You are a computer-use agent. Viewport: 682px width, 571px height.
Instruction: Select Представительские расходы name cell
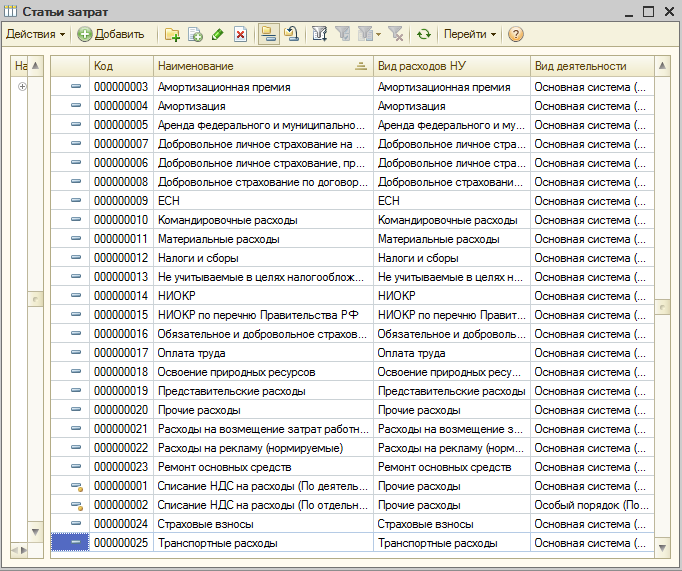(x=263, y=391)
